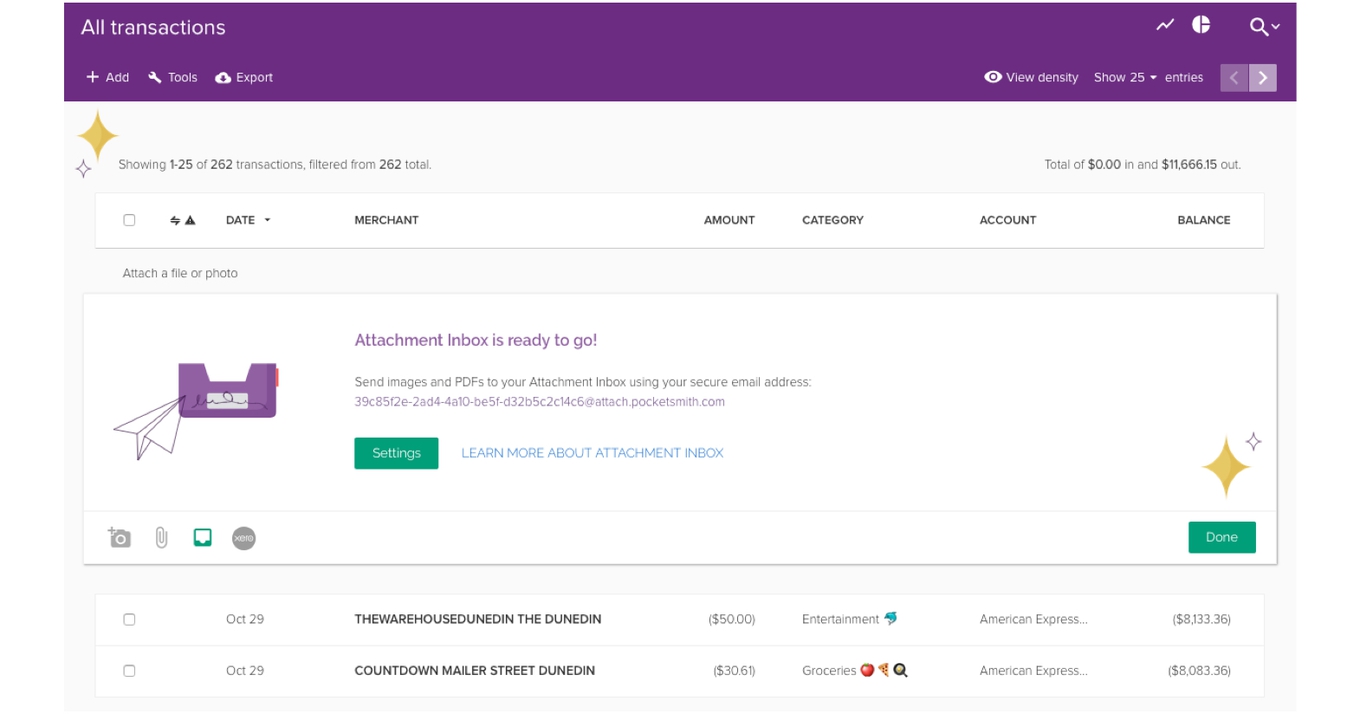
Task: Click the green Settings button
Action: click(396, 453)
